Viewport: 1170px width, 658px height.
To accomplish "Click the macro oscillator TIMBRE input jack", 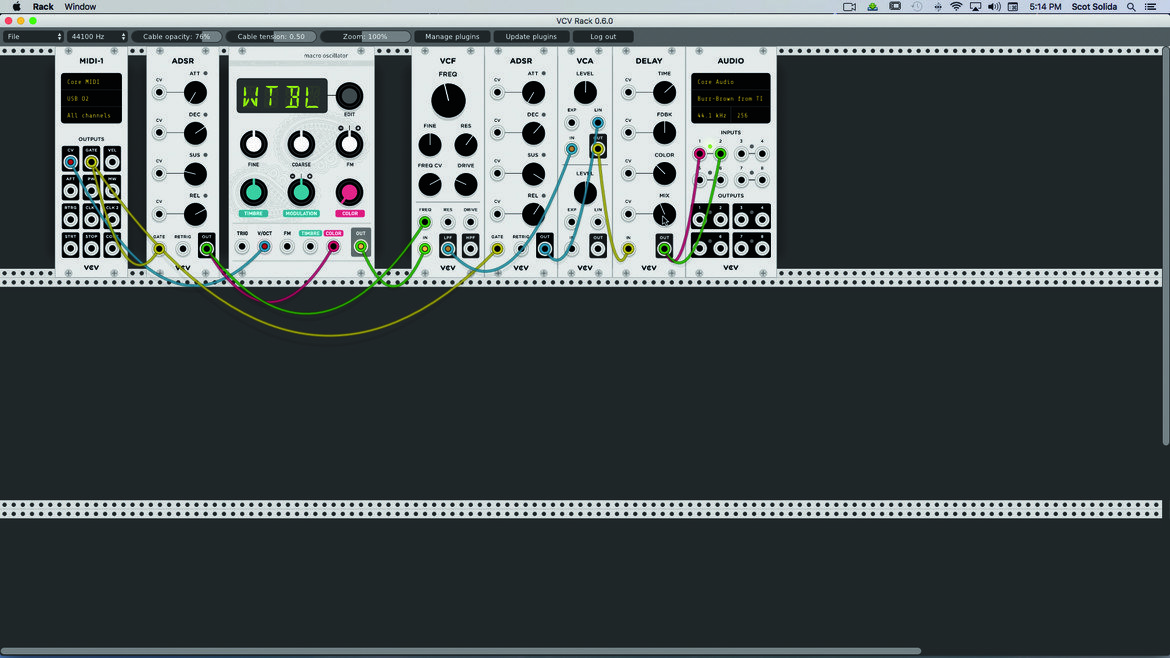I will pos(310,246).
